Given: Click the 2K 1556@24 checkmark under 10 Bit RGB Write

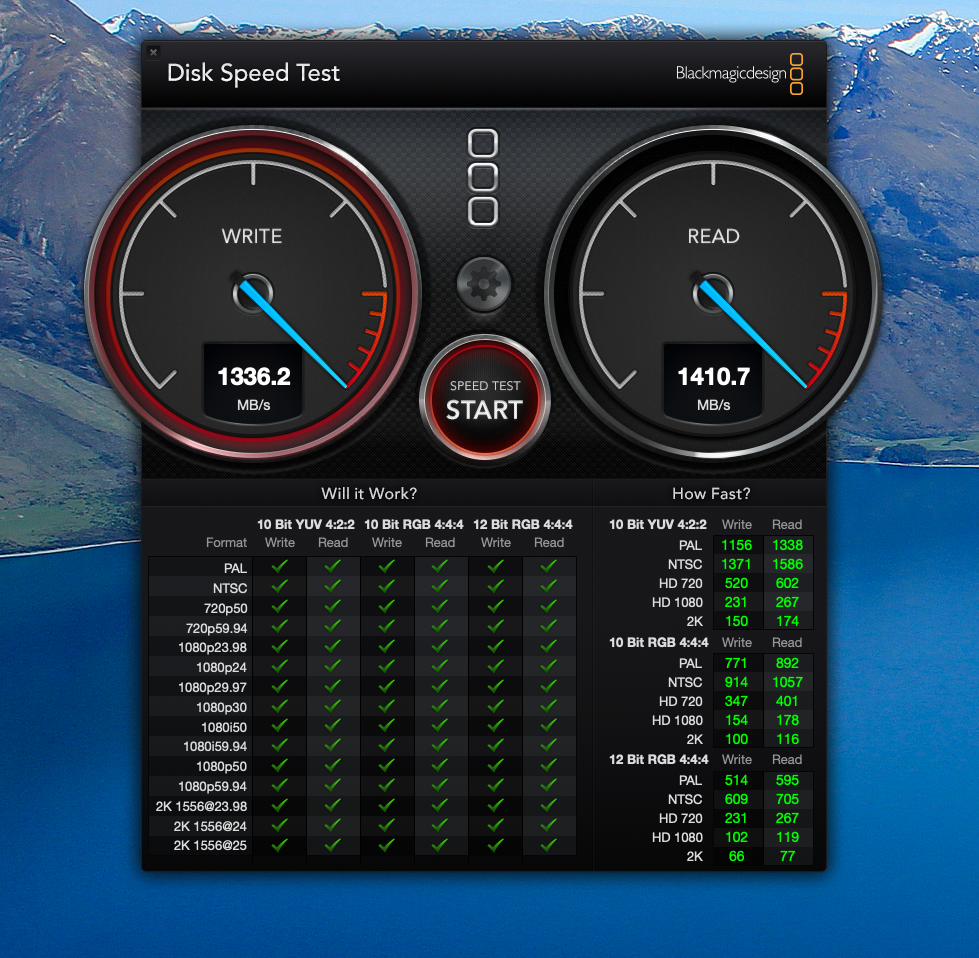Looking at the screenshot, I should tap(386, 826).
